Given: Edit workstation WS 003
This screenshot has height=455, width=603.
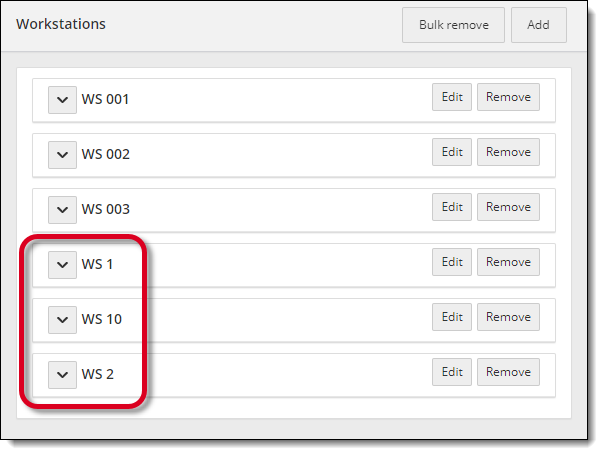Looking at the screenshot, I should click(x=452, y=207).
